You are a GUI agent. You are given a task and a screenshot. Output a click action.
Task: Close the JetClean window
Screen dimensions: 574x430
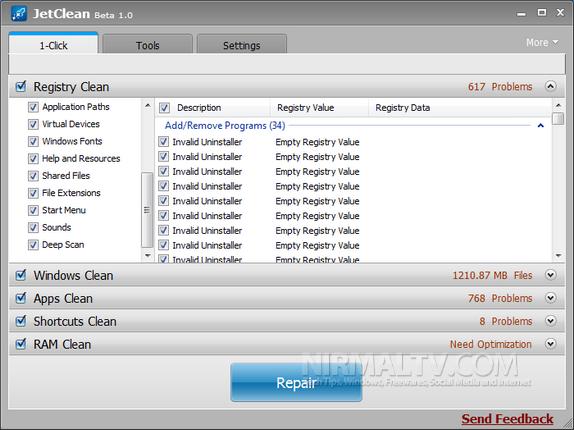pos(560,13)
